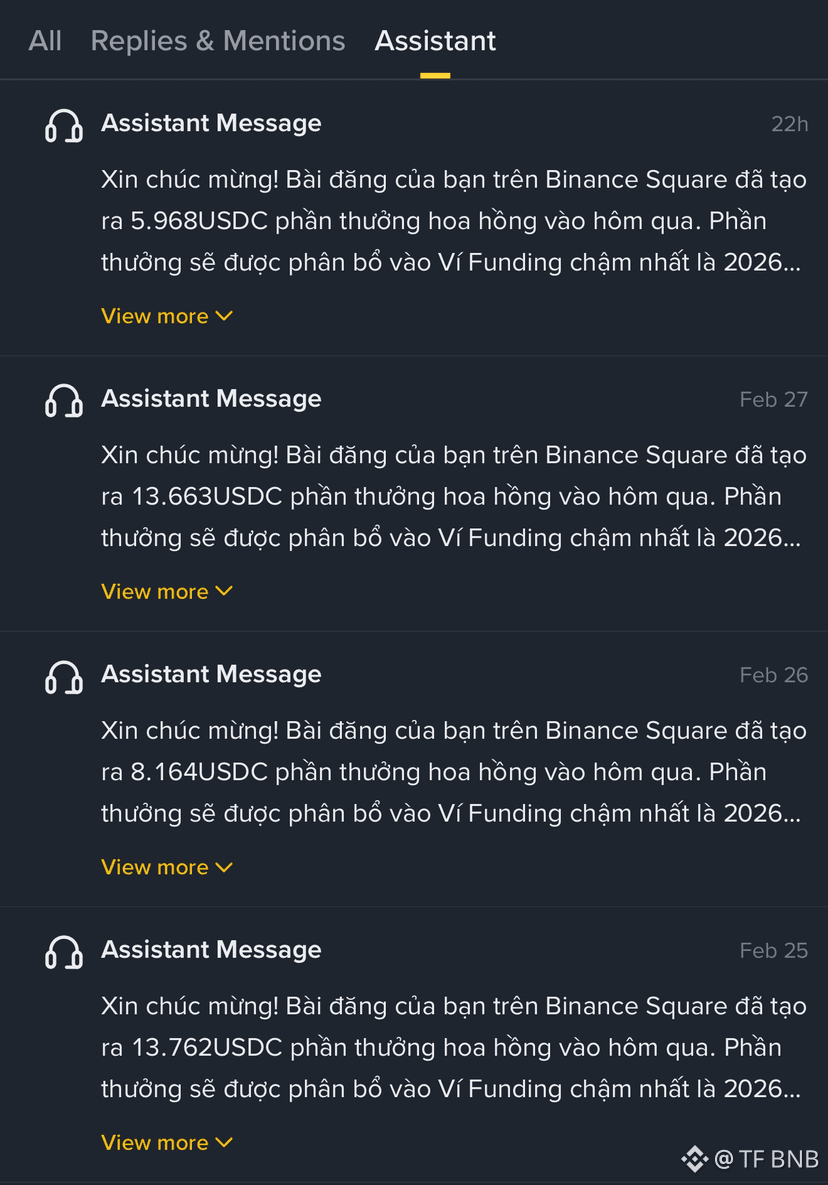Click the 22h timestamp
Viewport: 828px width, 1185px height.
point(789,124)
